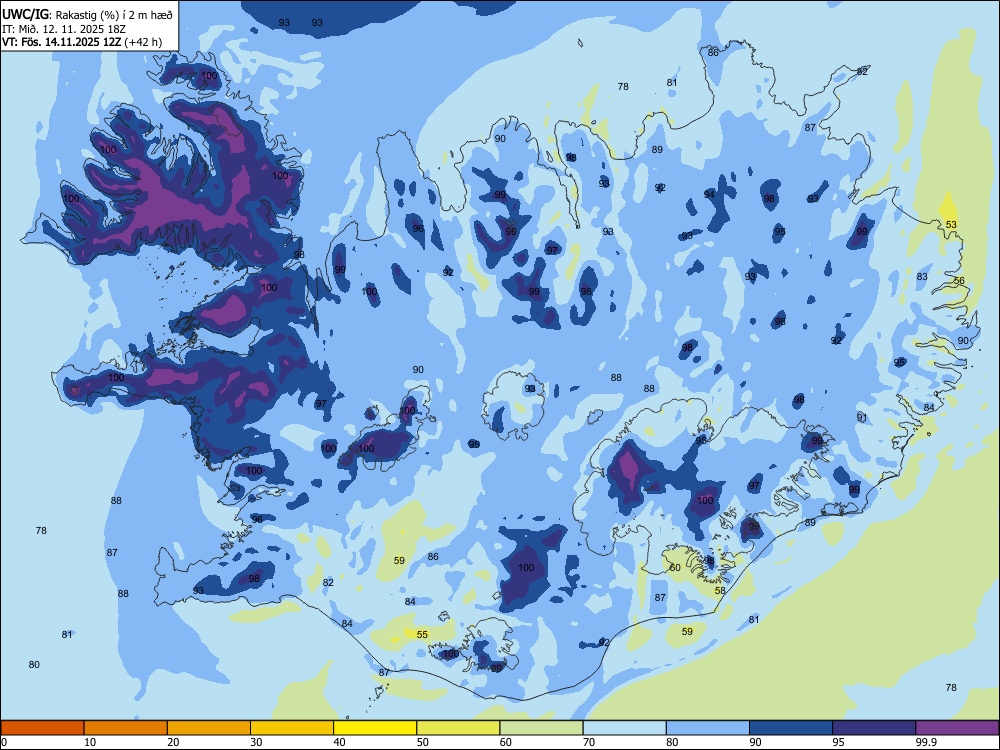Select the humidity value 83 in the east

922,276
